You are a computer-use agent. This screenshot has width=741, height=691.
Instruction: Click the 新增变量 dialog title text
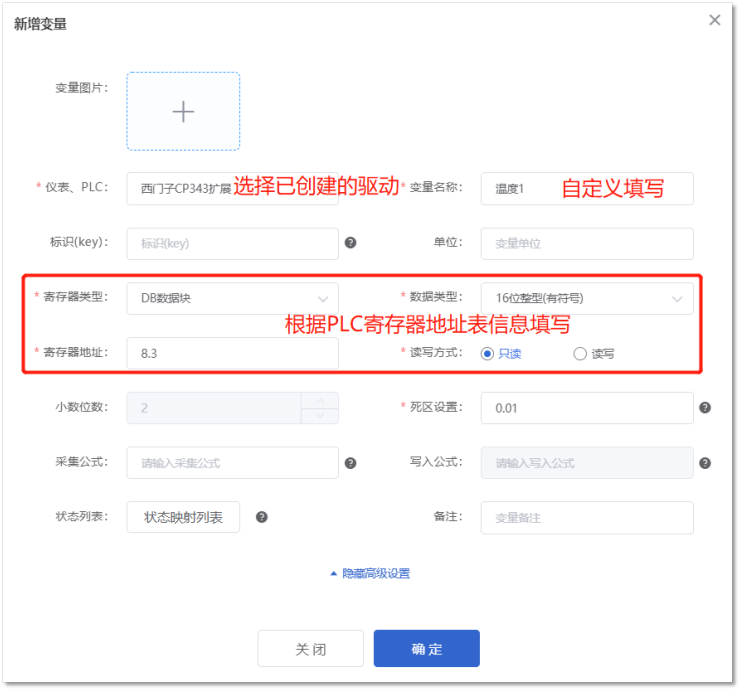[x=40, y=24]
